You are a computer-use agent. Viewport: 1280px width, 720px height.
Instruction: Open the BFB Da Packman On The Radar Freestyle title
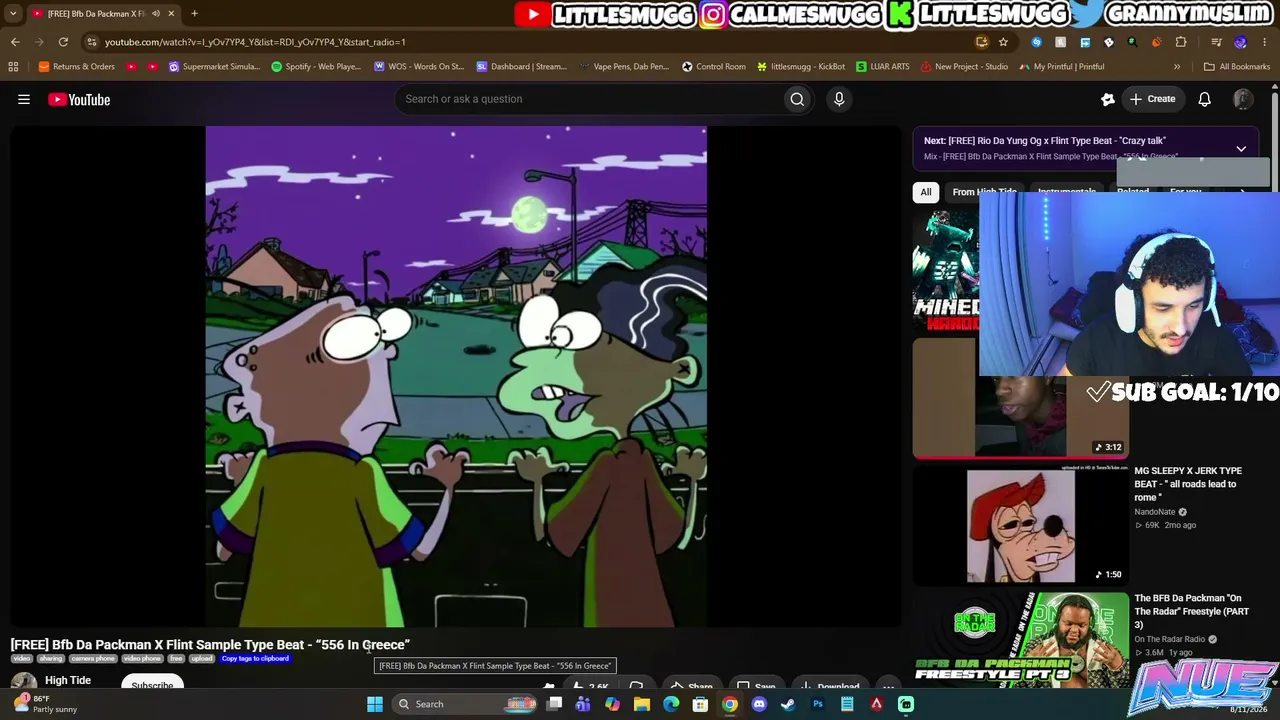(1191, 612)
